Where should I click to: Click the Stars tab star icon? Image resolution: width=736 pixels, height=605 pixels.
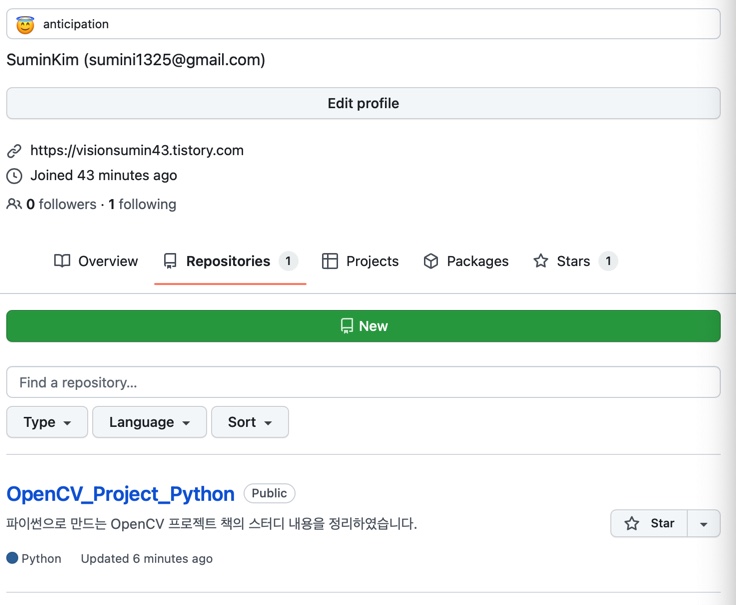pyautogui.click(x=541, y=260)
